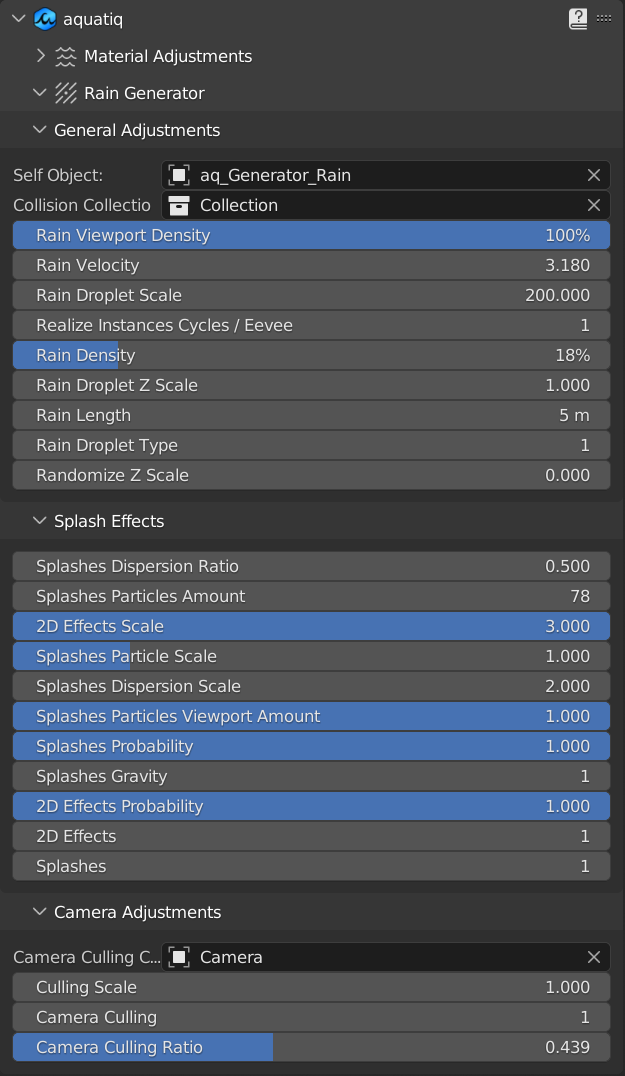Click the aquatiq logo icon

coord(44,19)
